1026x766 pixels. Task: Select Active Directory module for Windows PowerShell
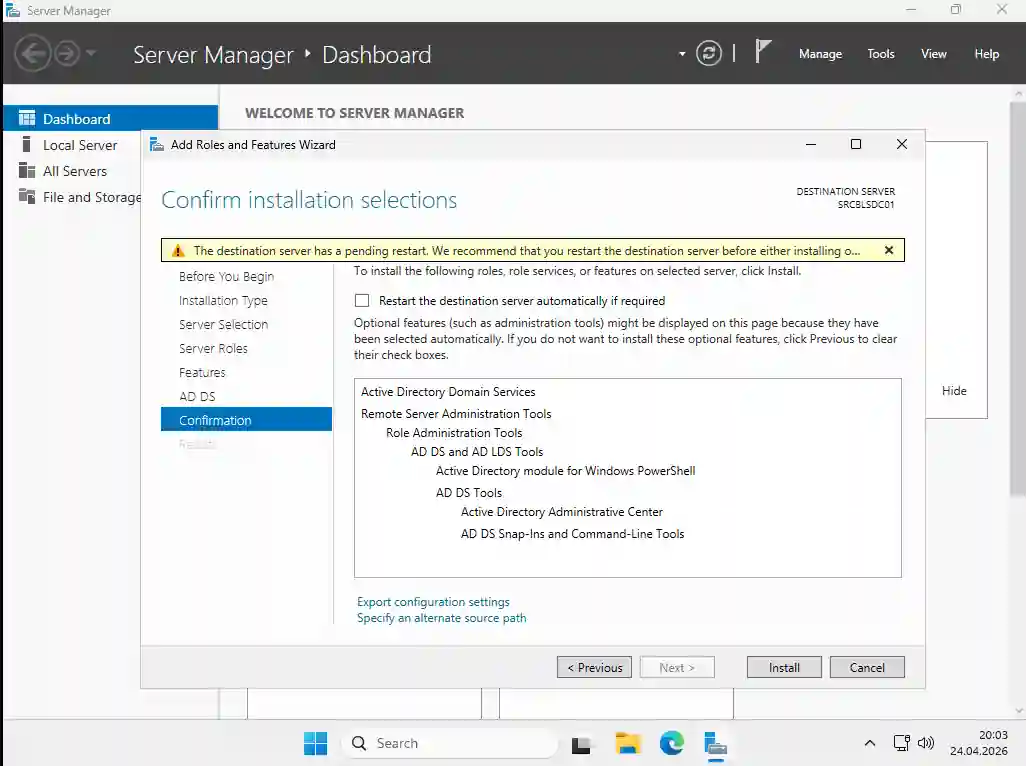point(565,470)
